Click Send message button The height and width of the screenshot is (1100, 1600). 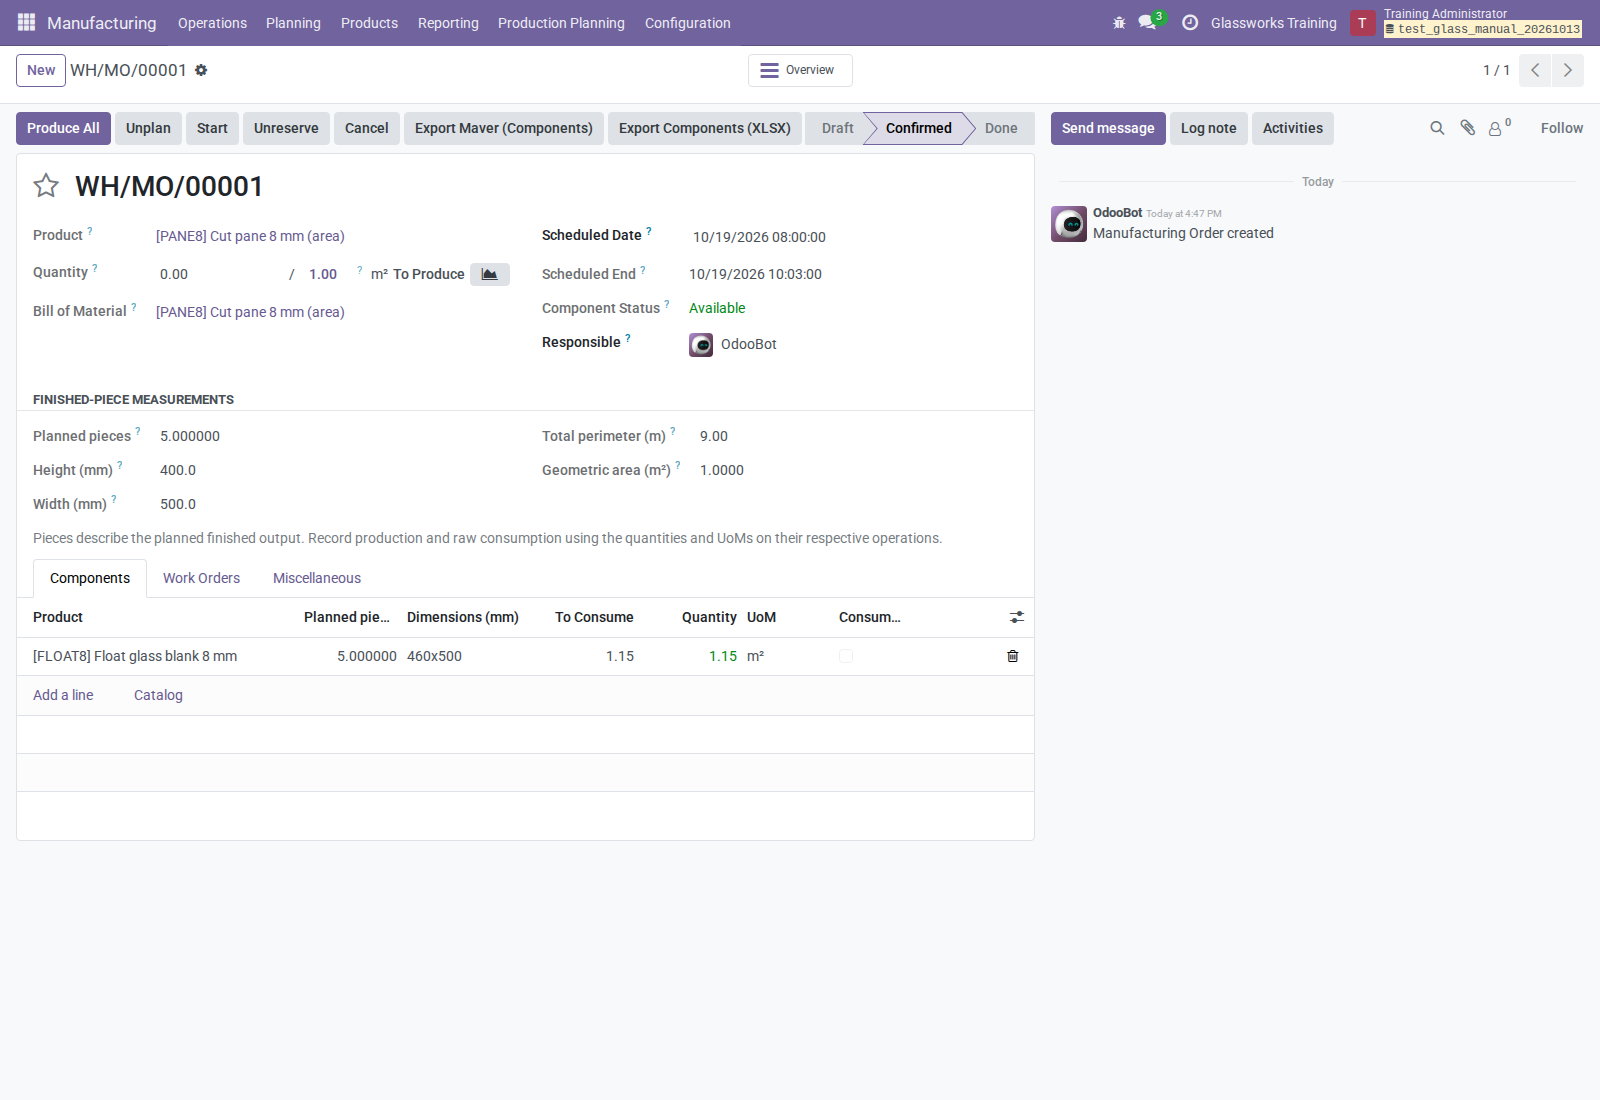1108,128
